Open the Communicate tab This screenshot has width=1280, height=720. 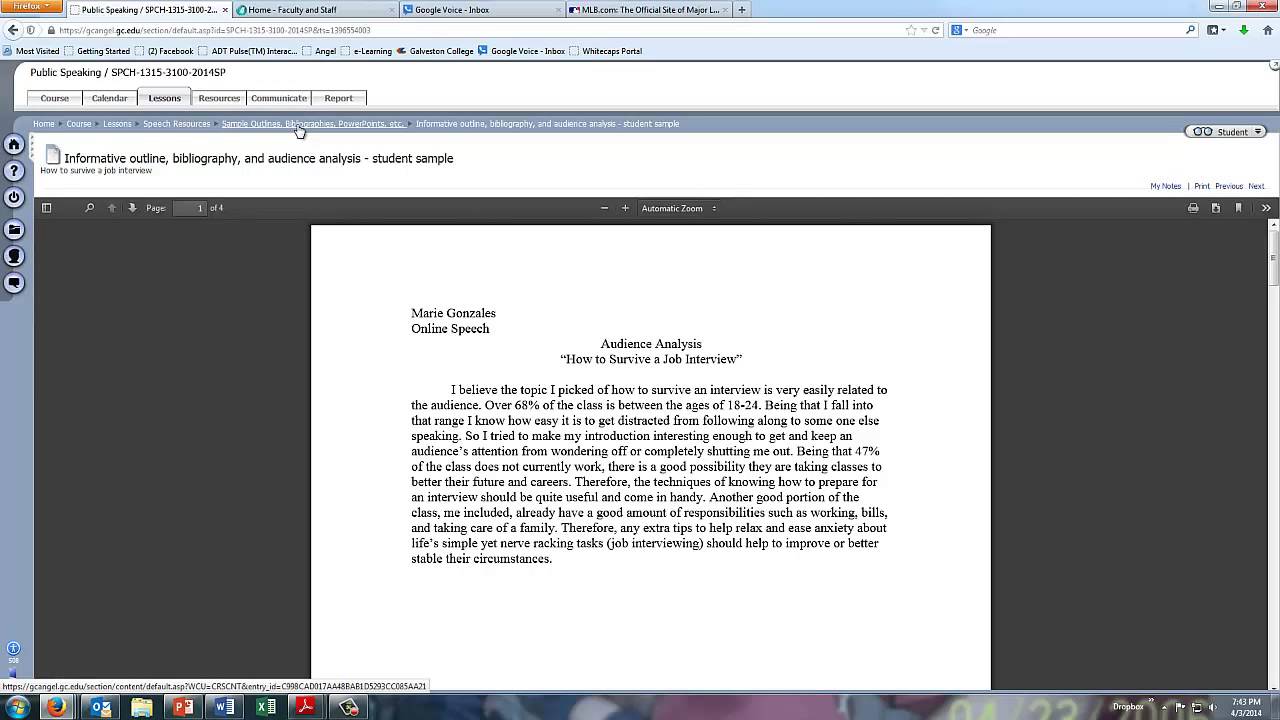coord(278,98)
